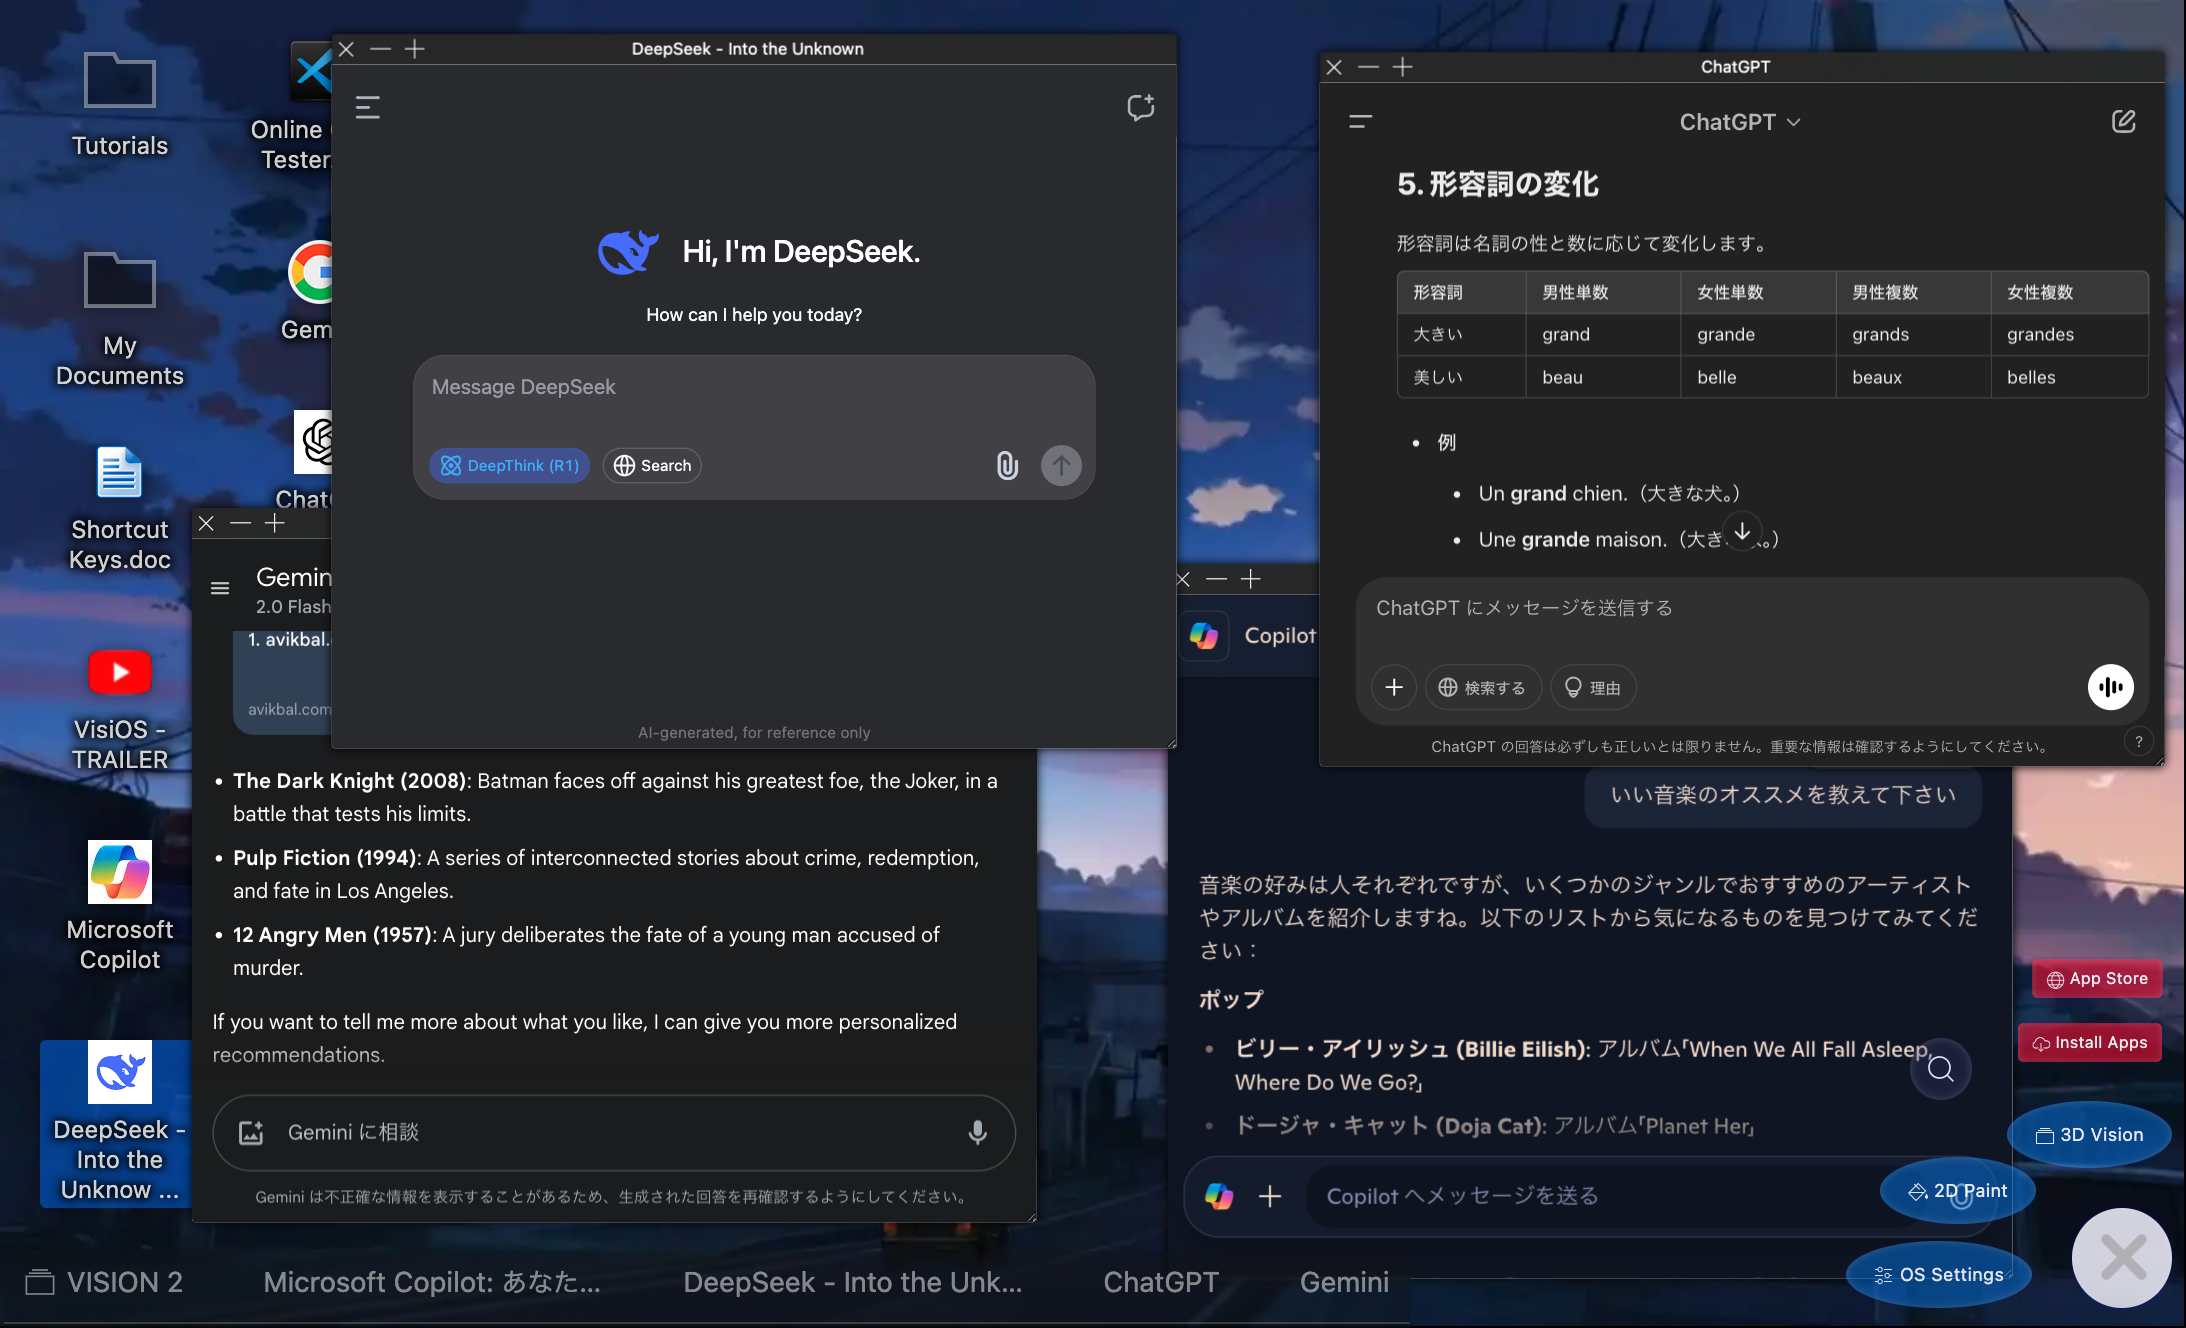Screen dimensions: 2186x1328
Task: Click the Gemini microphone icon
Action: (x=978, y=1133)
